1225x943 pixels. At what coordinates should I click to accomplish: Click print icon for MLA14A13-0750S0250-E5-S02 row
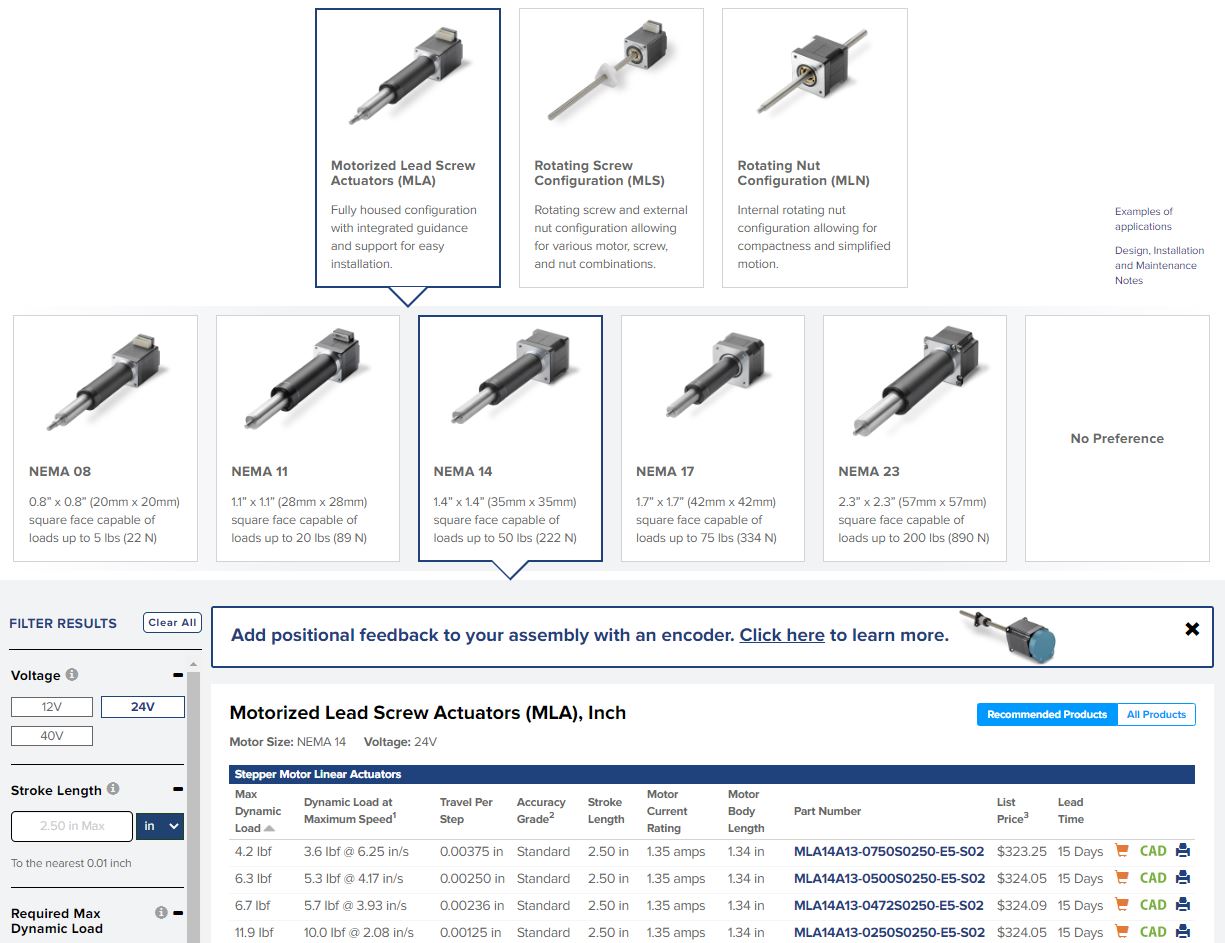click(x=1183, y=851)
